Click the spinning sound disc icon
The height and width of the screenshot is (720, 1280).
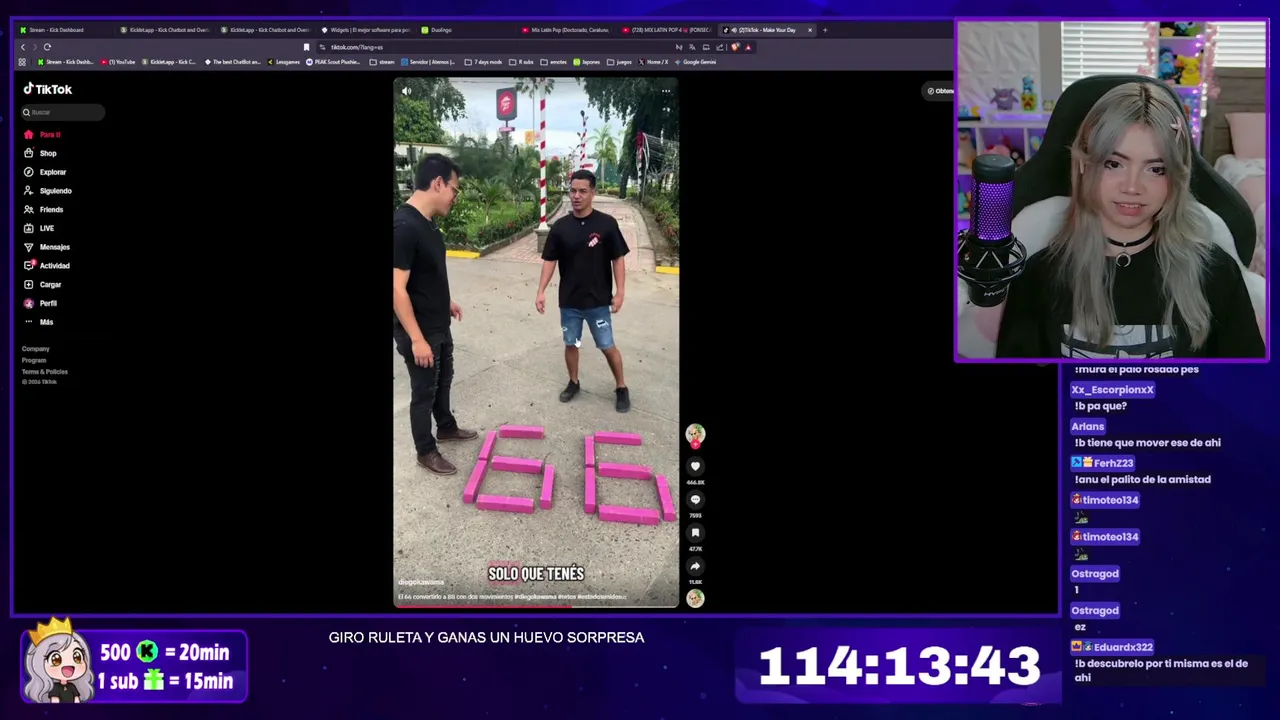(695, 598)
